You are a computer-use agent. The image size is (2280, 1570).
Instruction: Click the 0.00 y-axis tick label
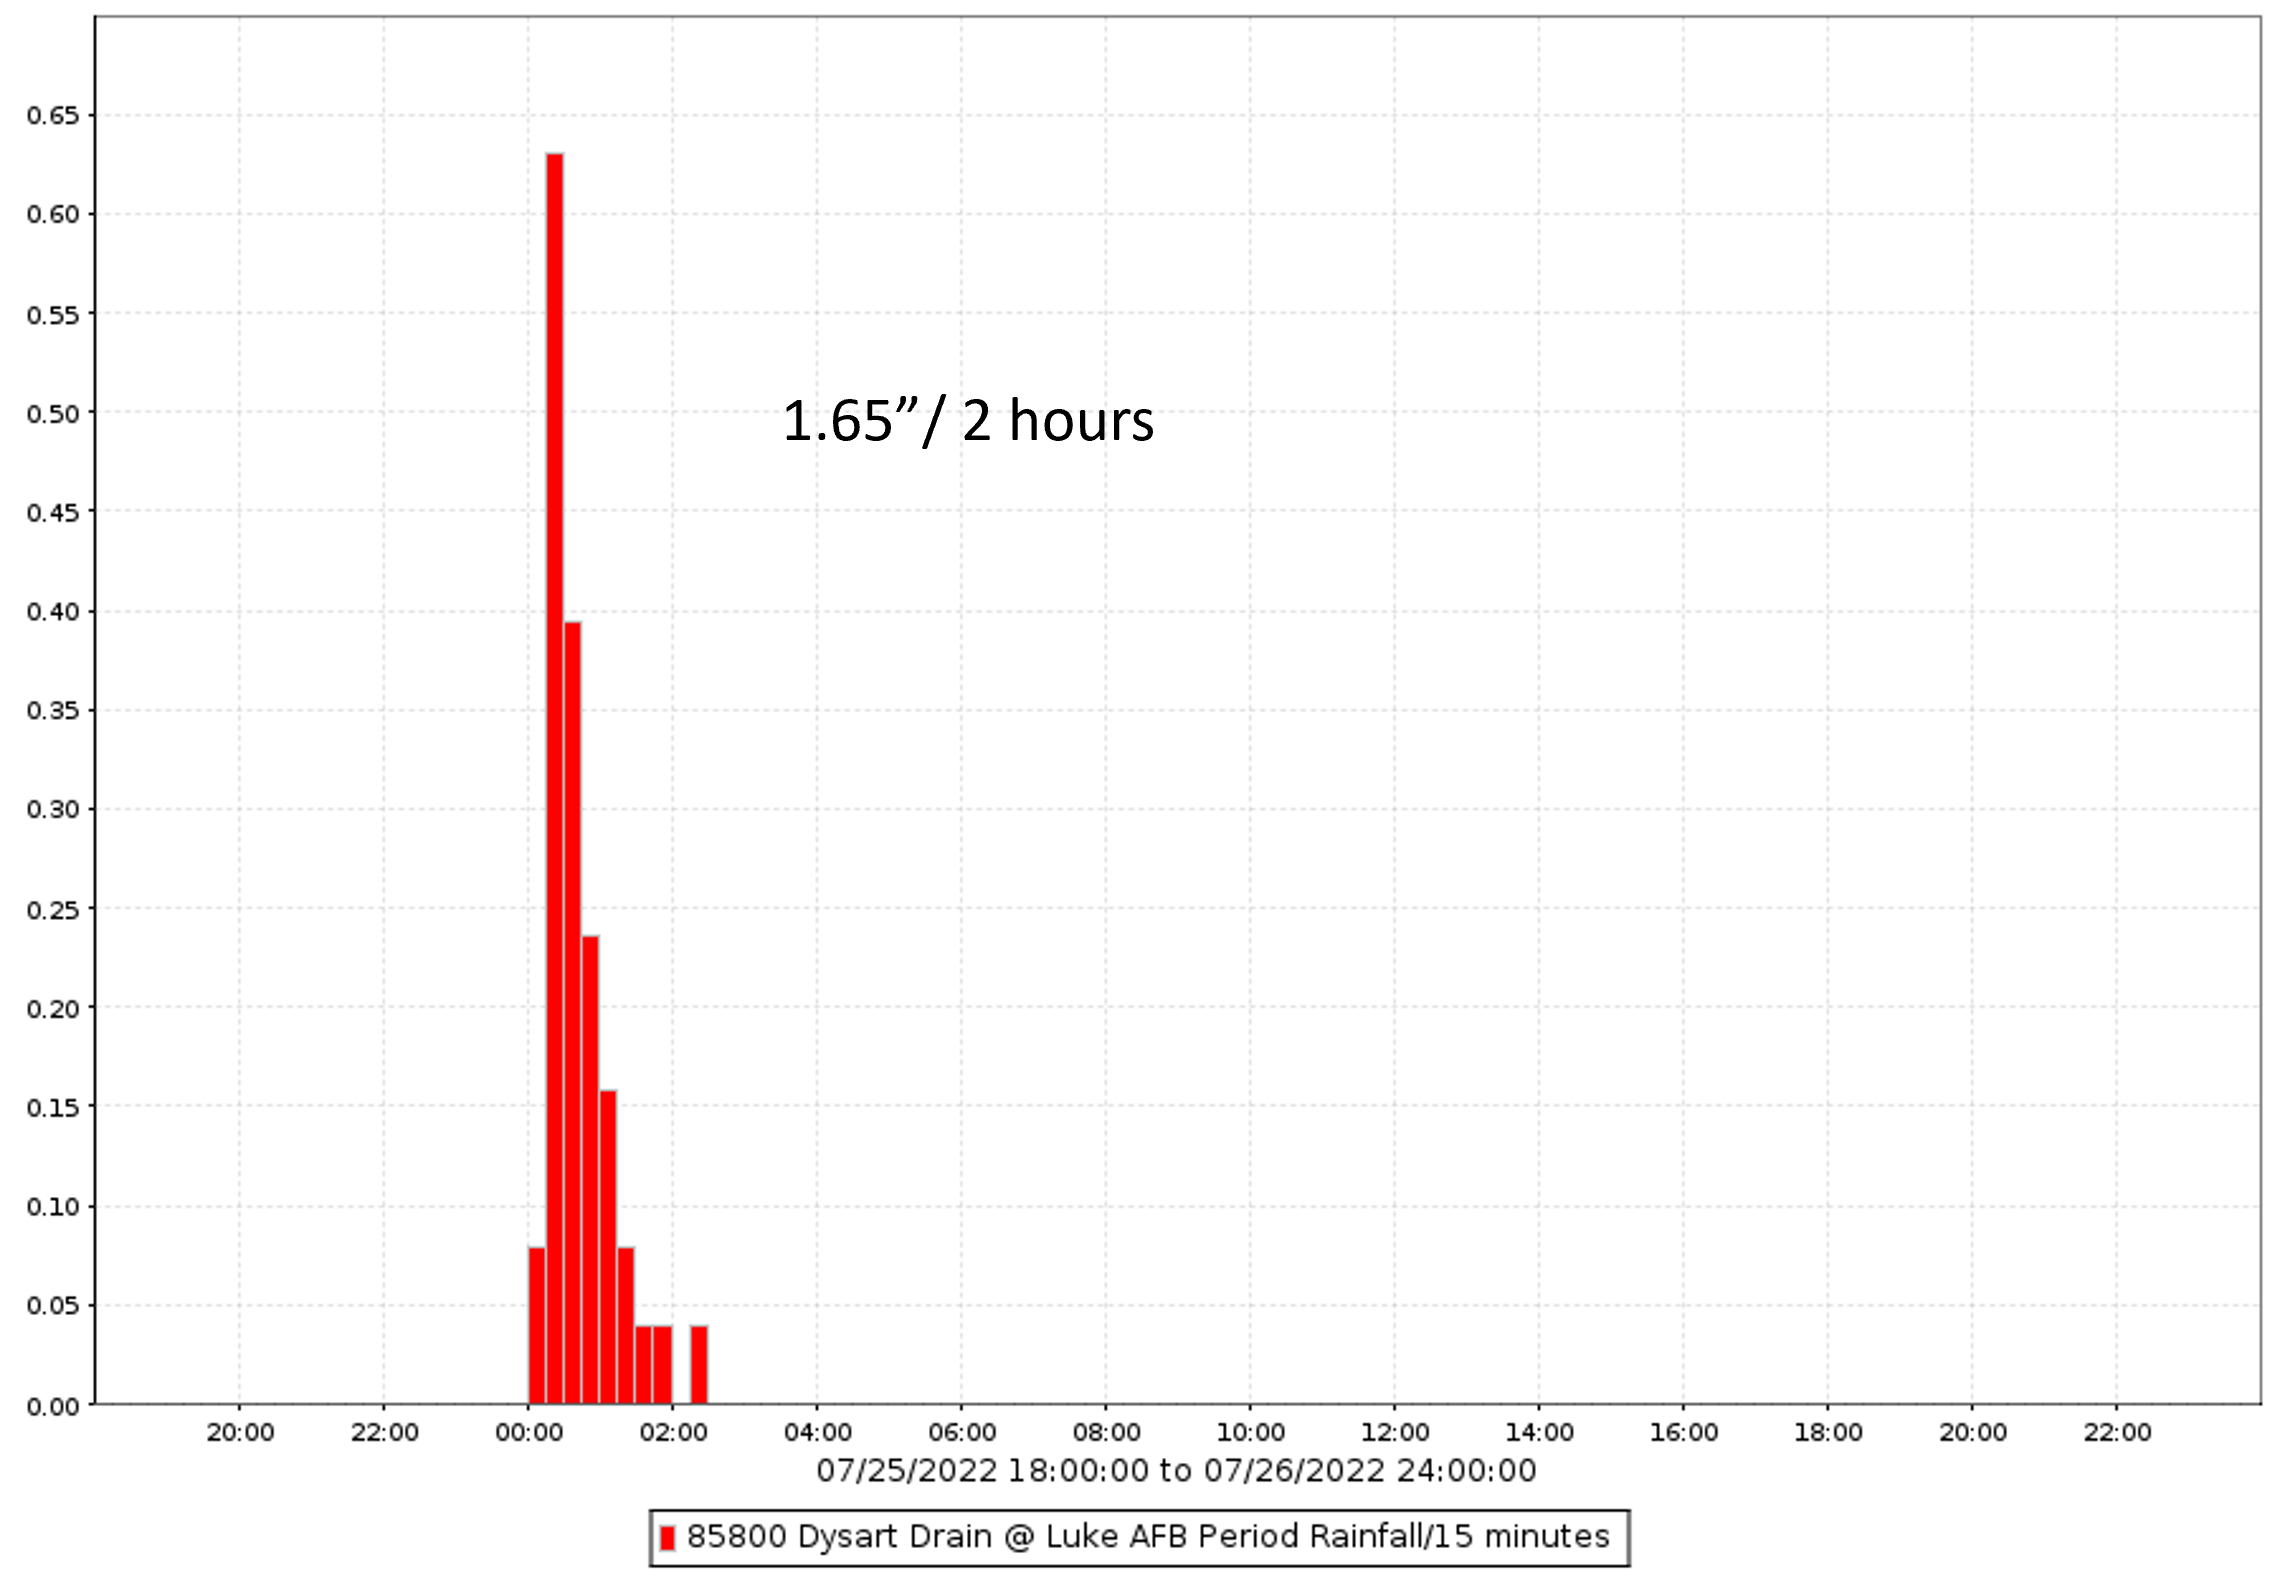[53, 1407]
